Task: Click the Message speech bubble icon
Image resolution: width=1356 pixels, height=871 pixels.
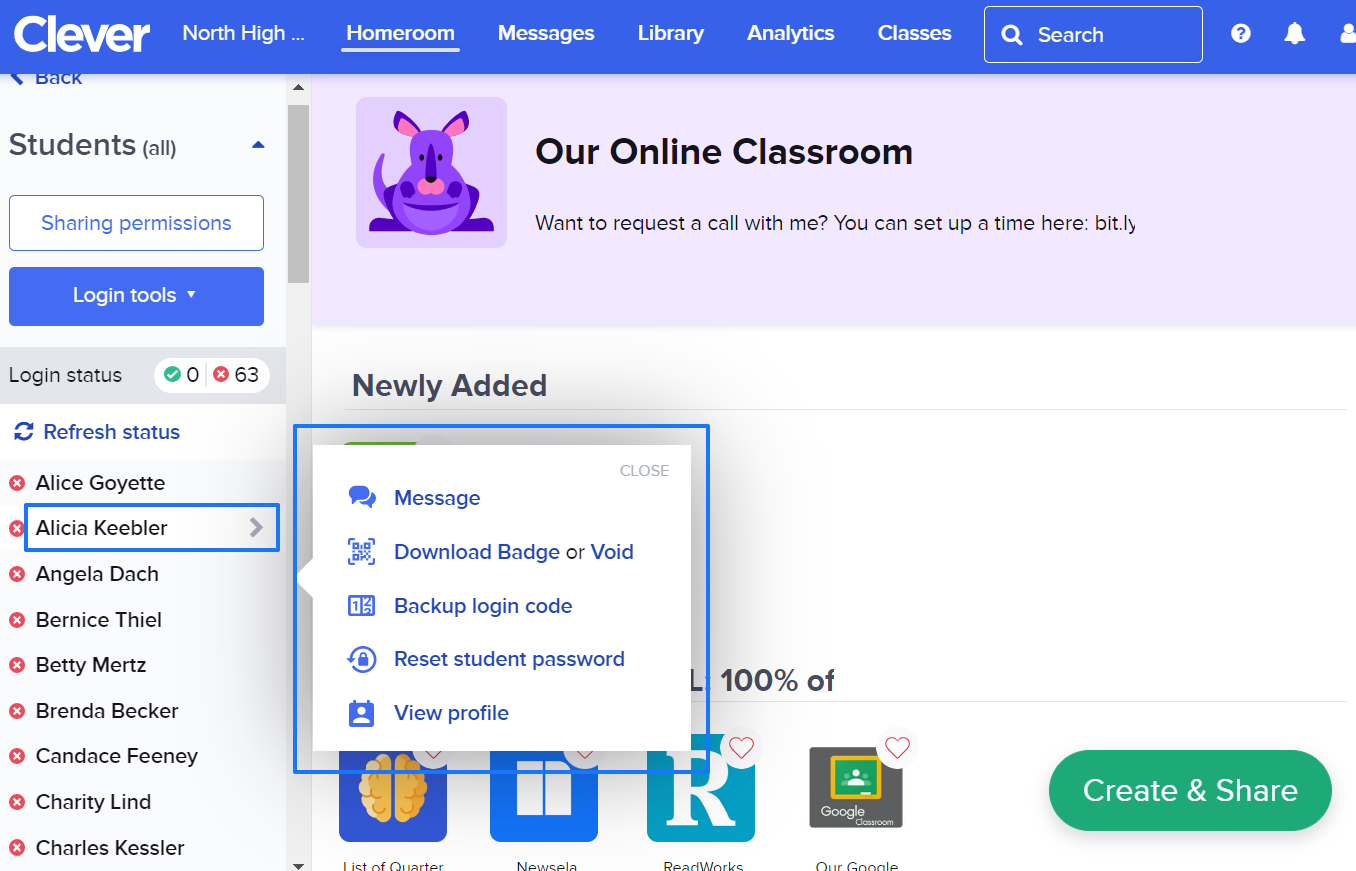Action: pyautogui.click(x=361, y=496)
